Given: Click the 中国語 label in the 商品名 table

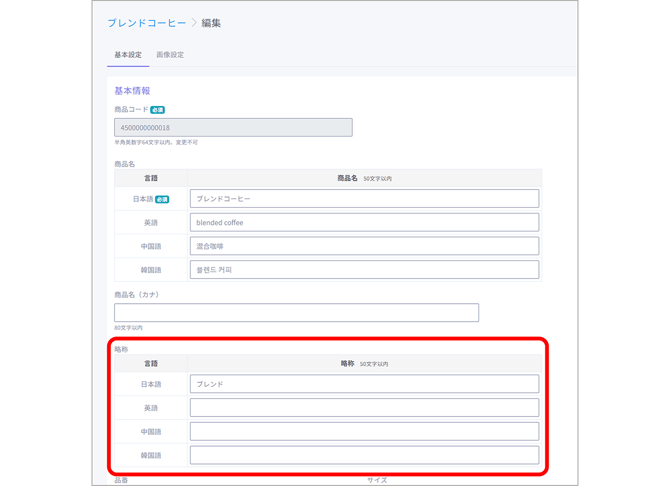Looking at the screenshot, I should (151, 246).
